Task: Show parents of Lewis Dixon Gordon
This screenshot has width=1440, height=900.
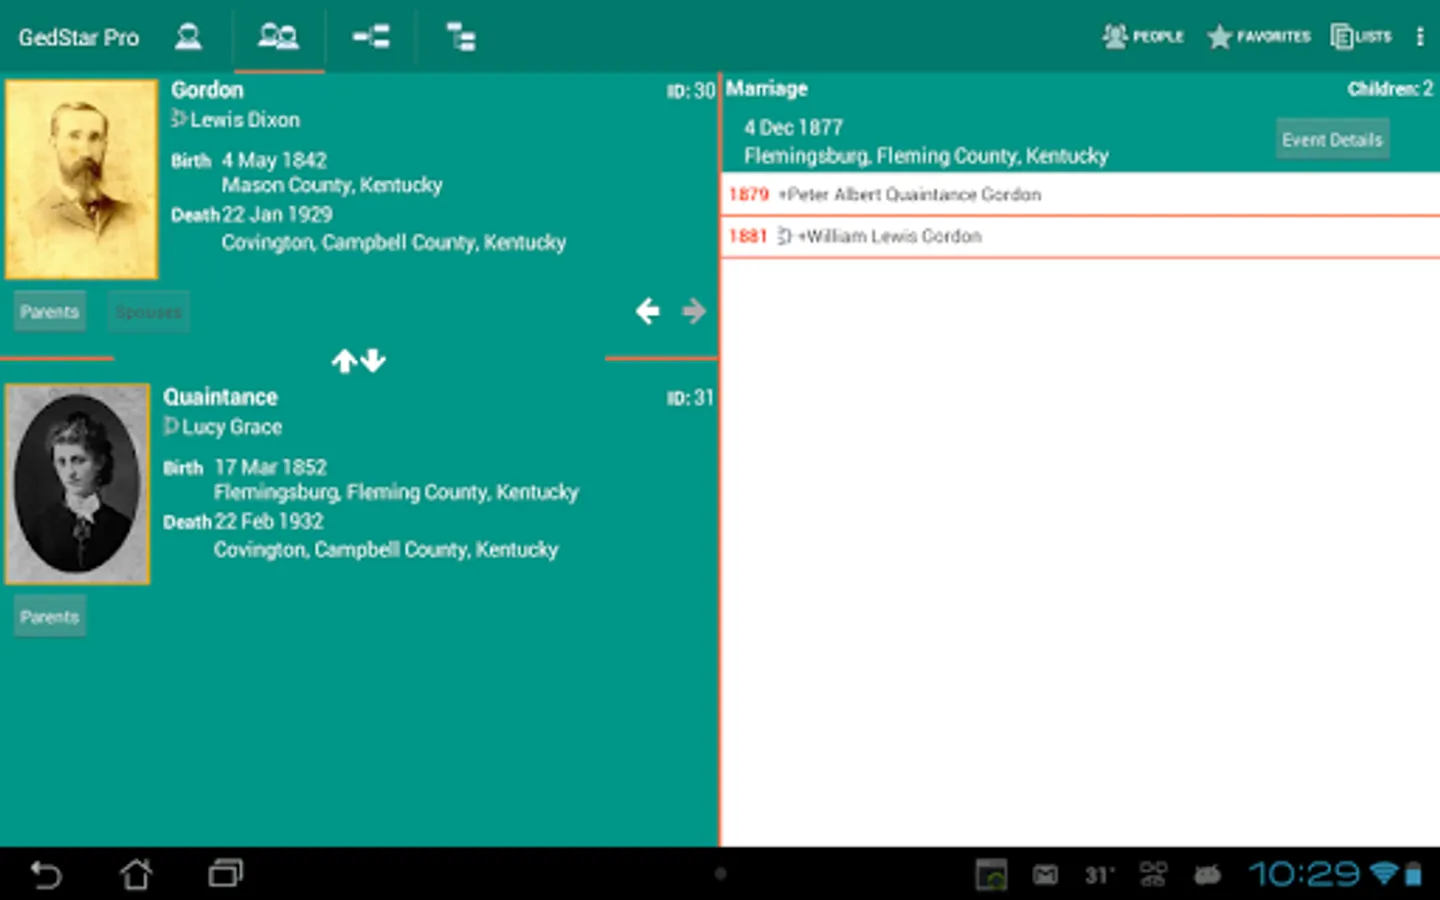Action: click(49, 312)
